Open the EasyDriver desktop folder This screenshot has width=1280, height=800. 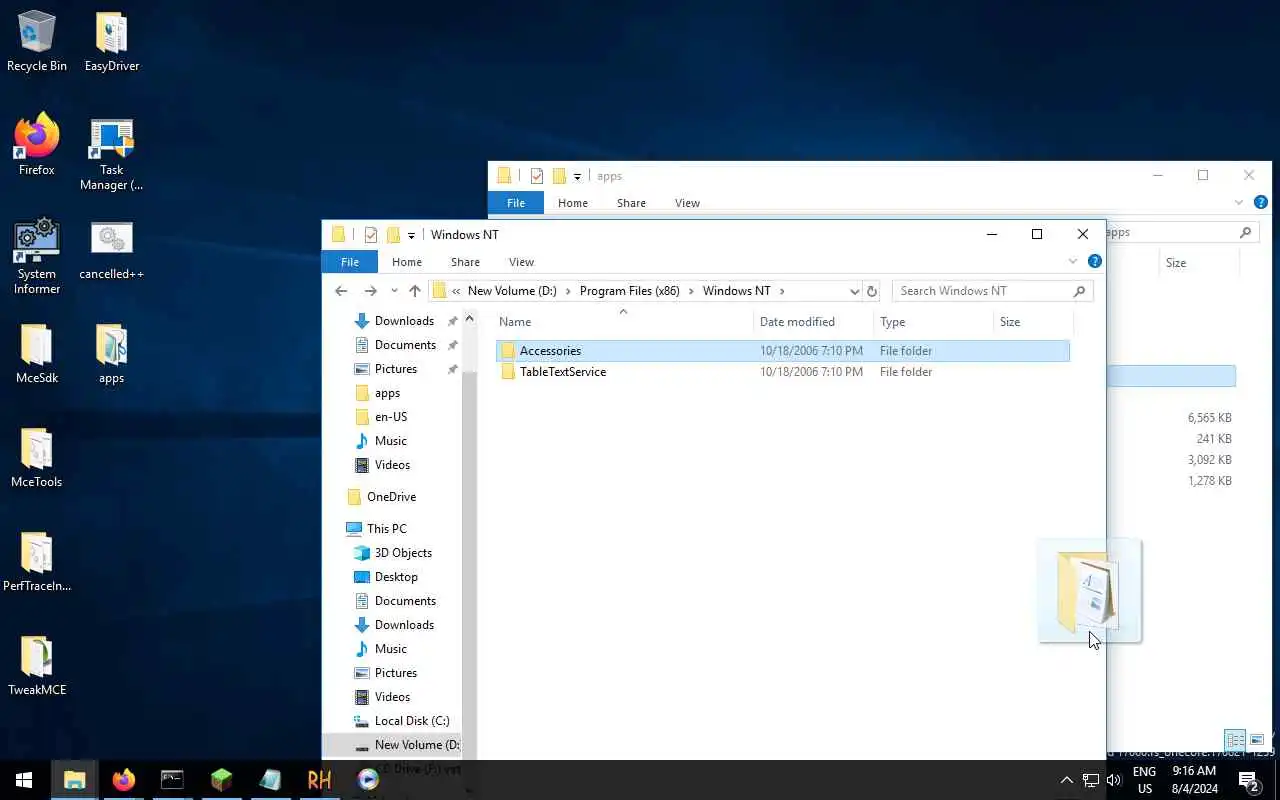tap(112, 40)
